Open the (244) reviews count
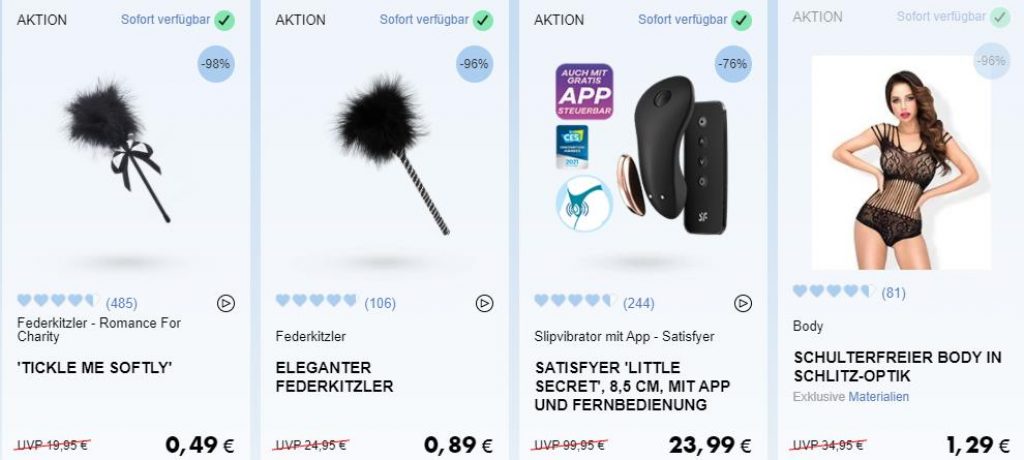 [x=639, y=303]
